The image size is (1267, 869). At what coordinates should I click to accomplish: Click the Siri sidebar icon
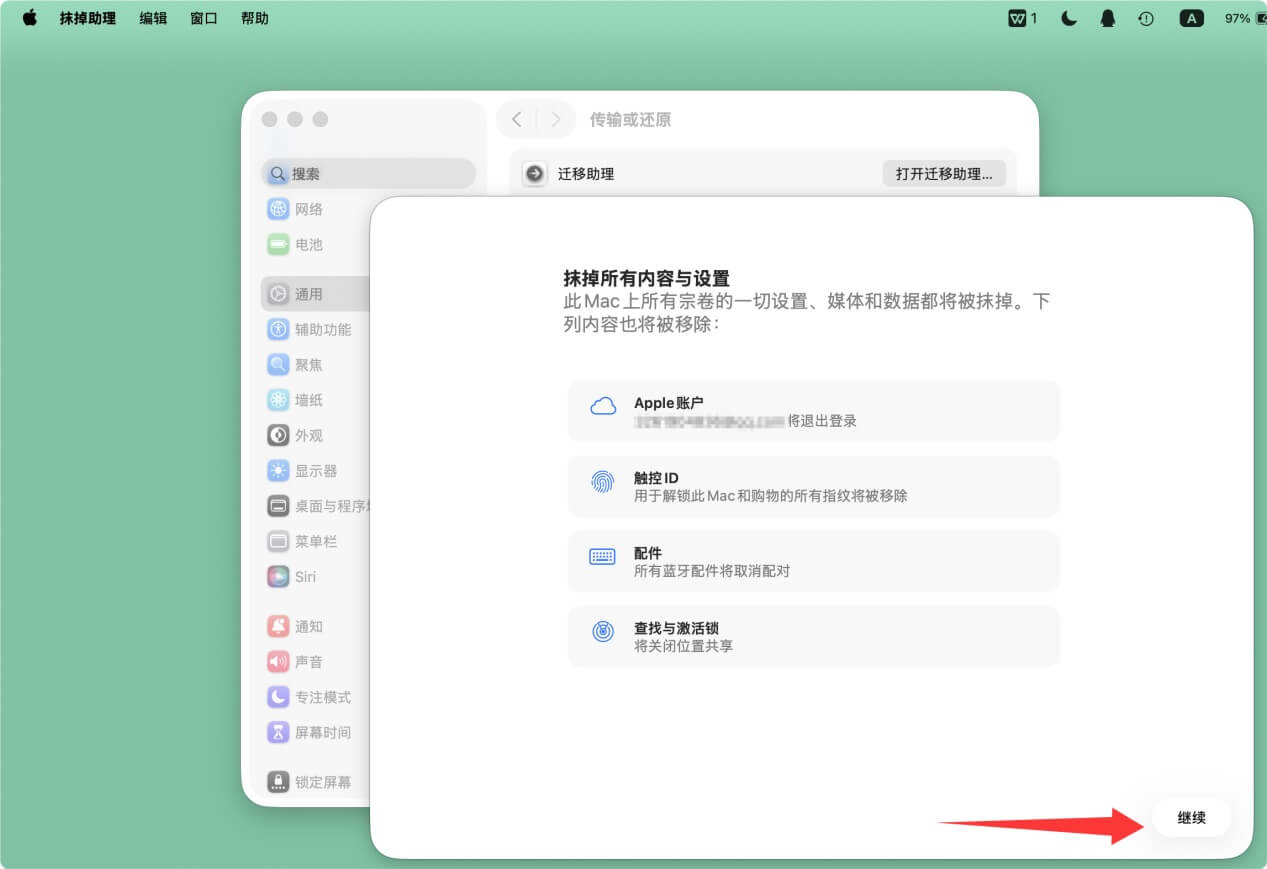278,576
